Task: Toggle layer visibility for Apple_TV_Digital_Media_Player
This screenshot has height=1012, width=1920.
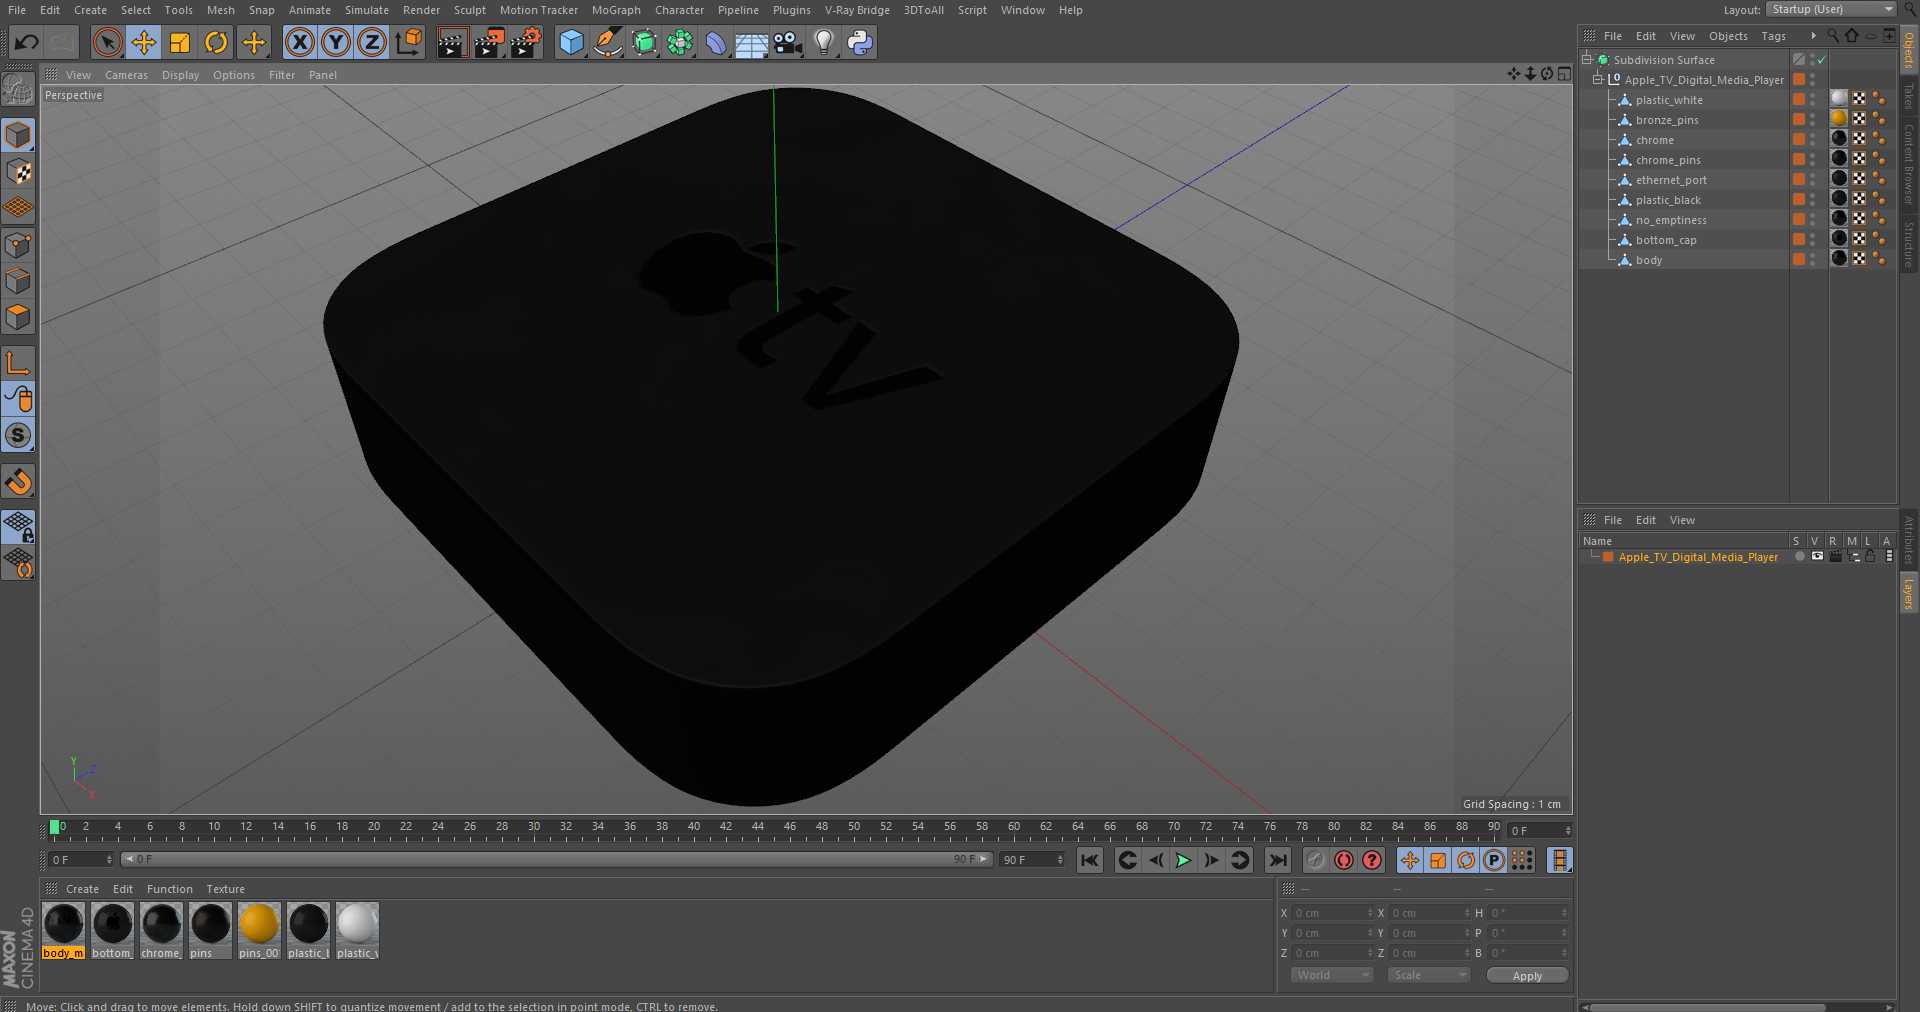Action: [x=1817, y=557]
